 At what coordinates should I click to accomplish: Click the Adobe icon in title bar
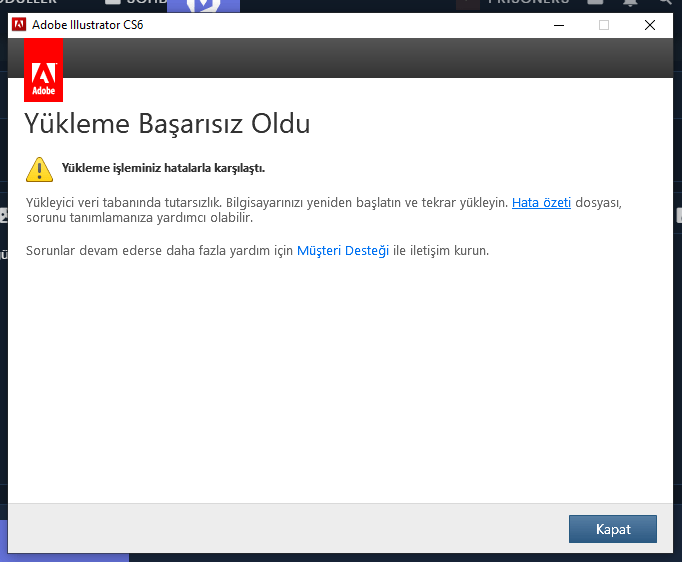[x=19, y=25]
